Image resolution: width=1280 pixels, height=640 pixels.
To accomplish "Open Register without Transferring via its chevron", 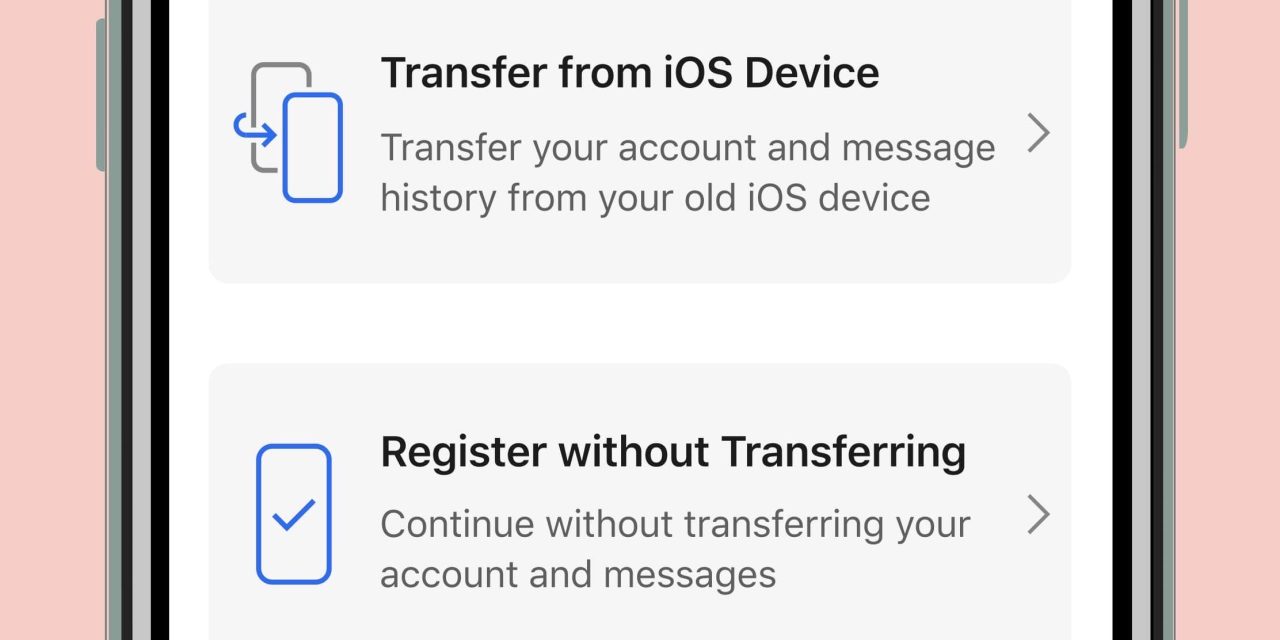I will [x=1039, y=515].
